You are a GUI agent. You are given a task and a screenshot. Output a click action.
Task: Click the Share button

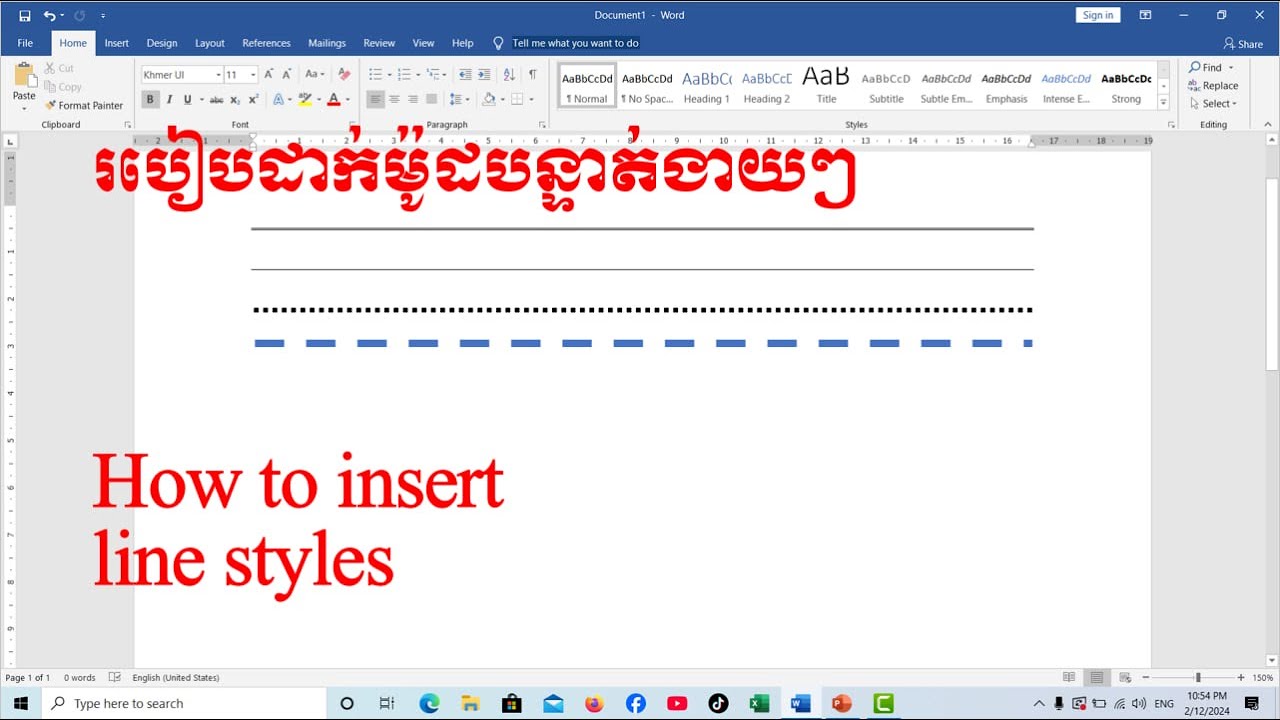pos(1243,44)
